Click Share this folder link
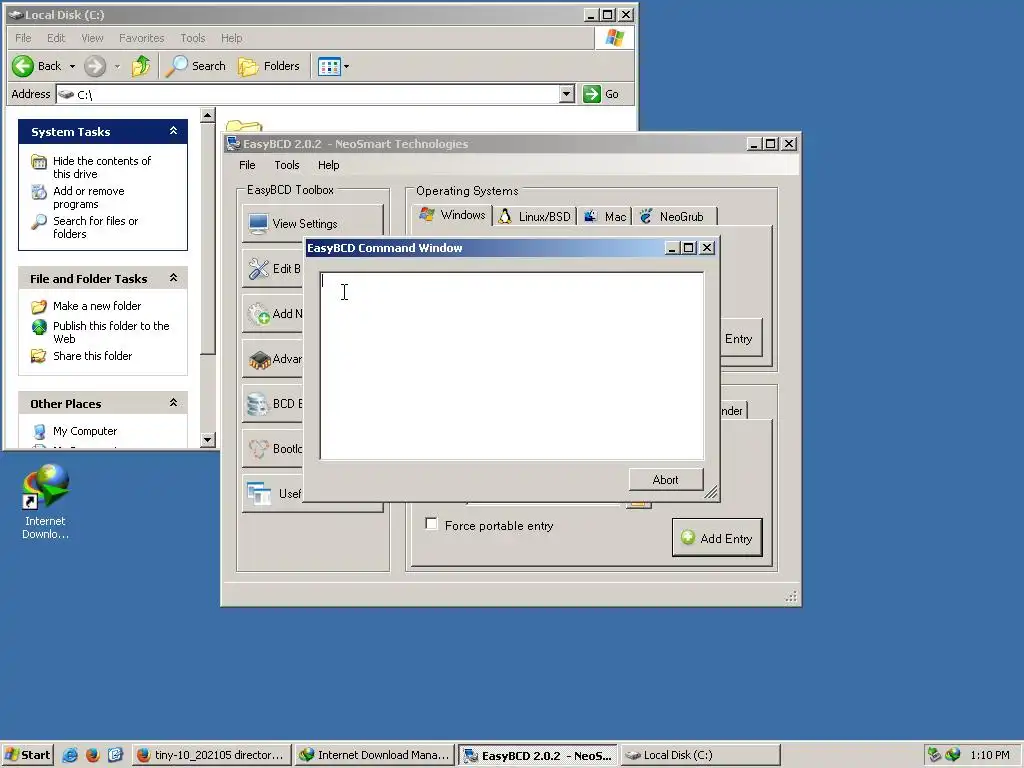Viewport: 1024px width, 768px height. click(x=92, y=356)
